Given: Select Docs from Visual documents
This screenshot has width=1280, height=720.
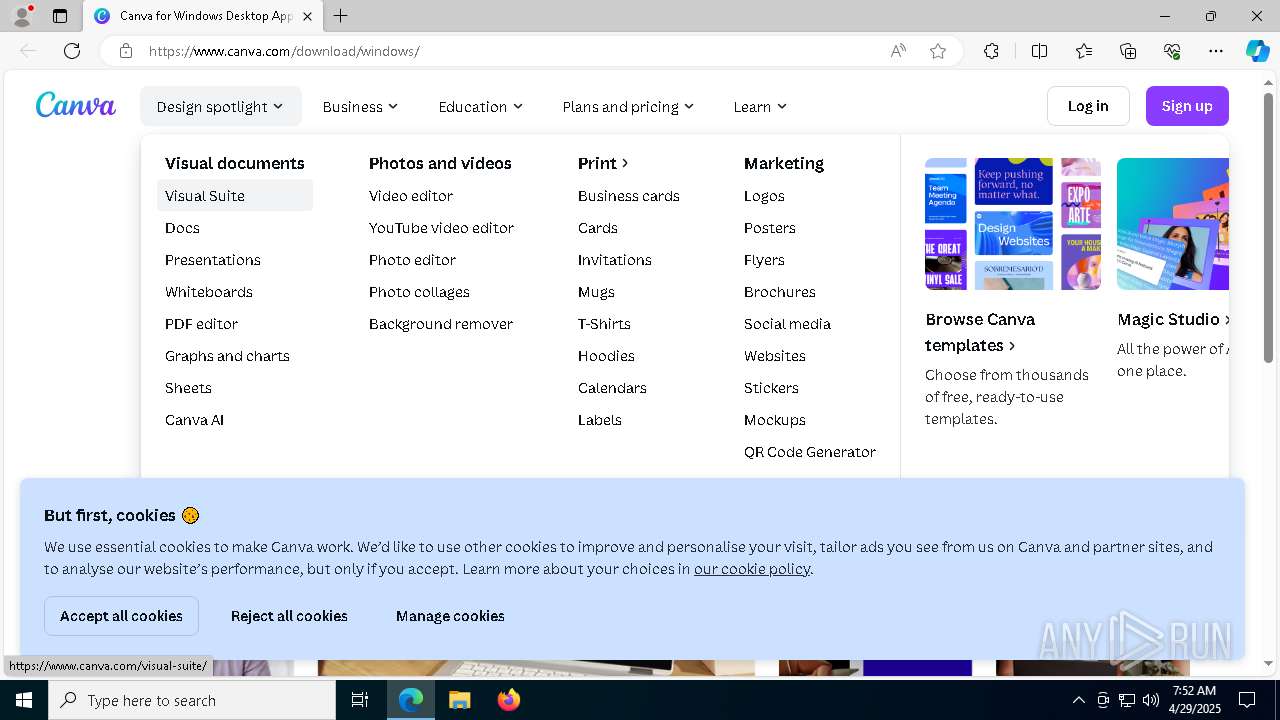Looking at the screenshot, I should tap(182, 228).
